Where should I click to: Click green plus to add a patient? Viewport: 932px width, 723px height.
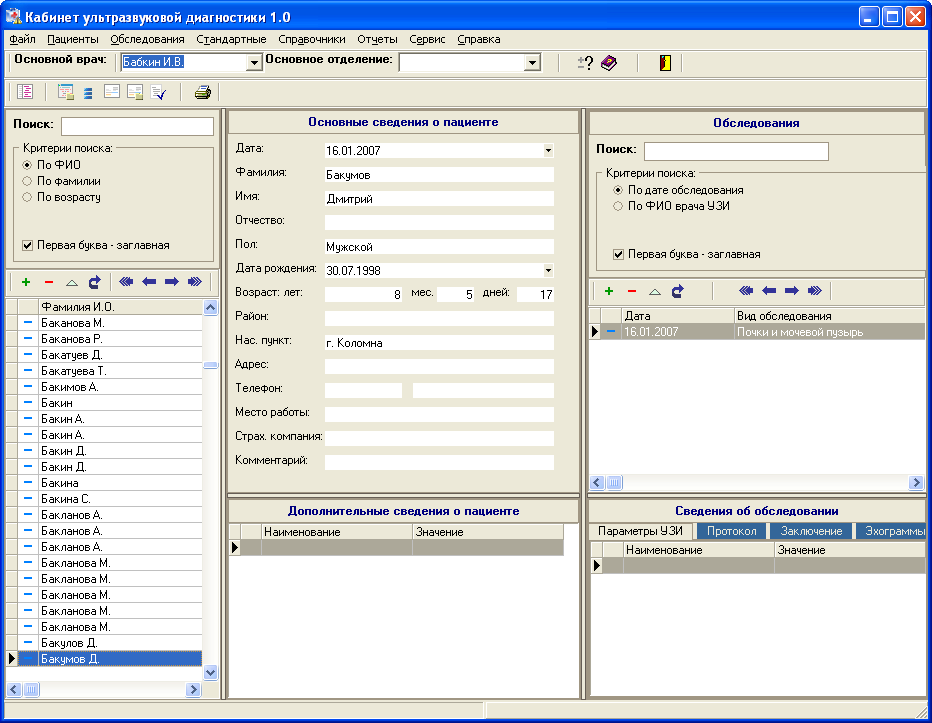pos(26,282)
